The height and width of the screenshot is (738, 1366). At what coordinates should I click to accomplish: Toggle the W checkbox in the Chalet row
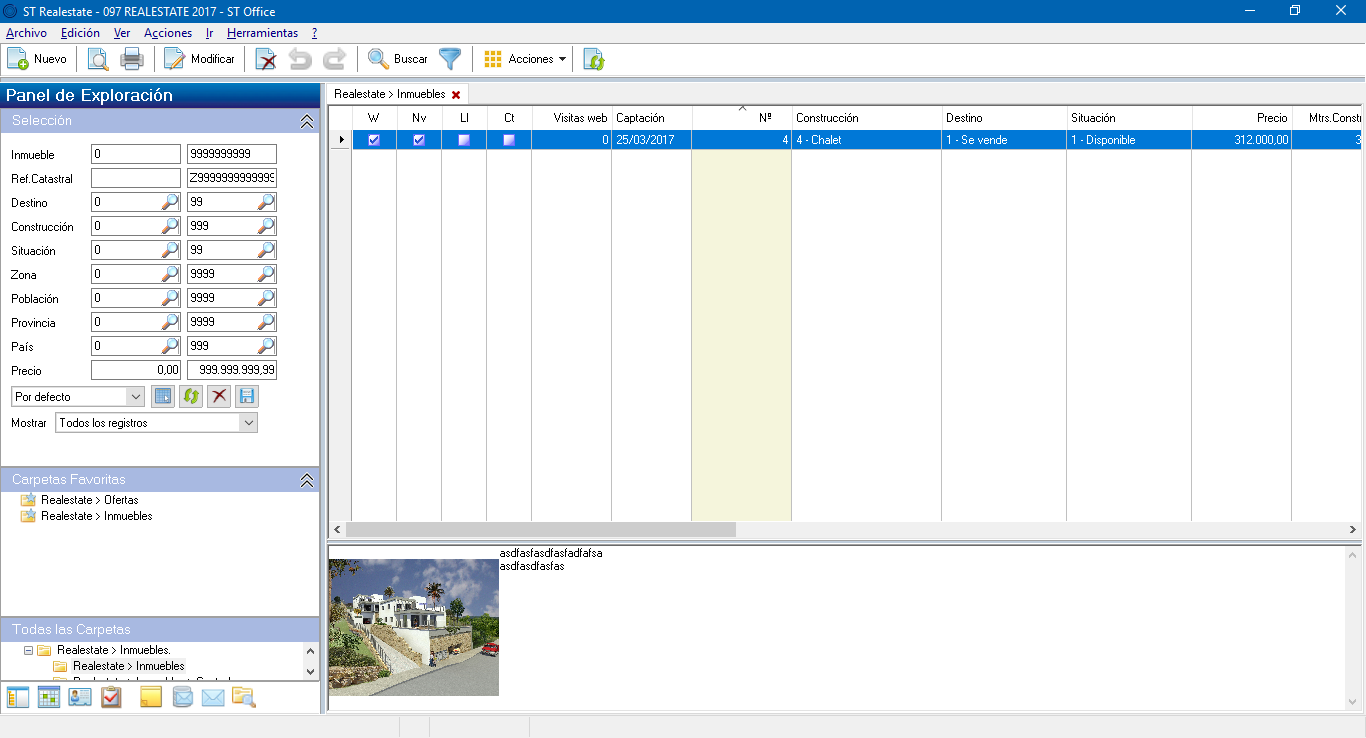click(374, 140)
